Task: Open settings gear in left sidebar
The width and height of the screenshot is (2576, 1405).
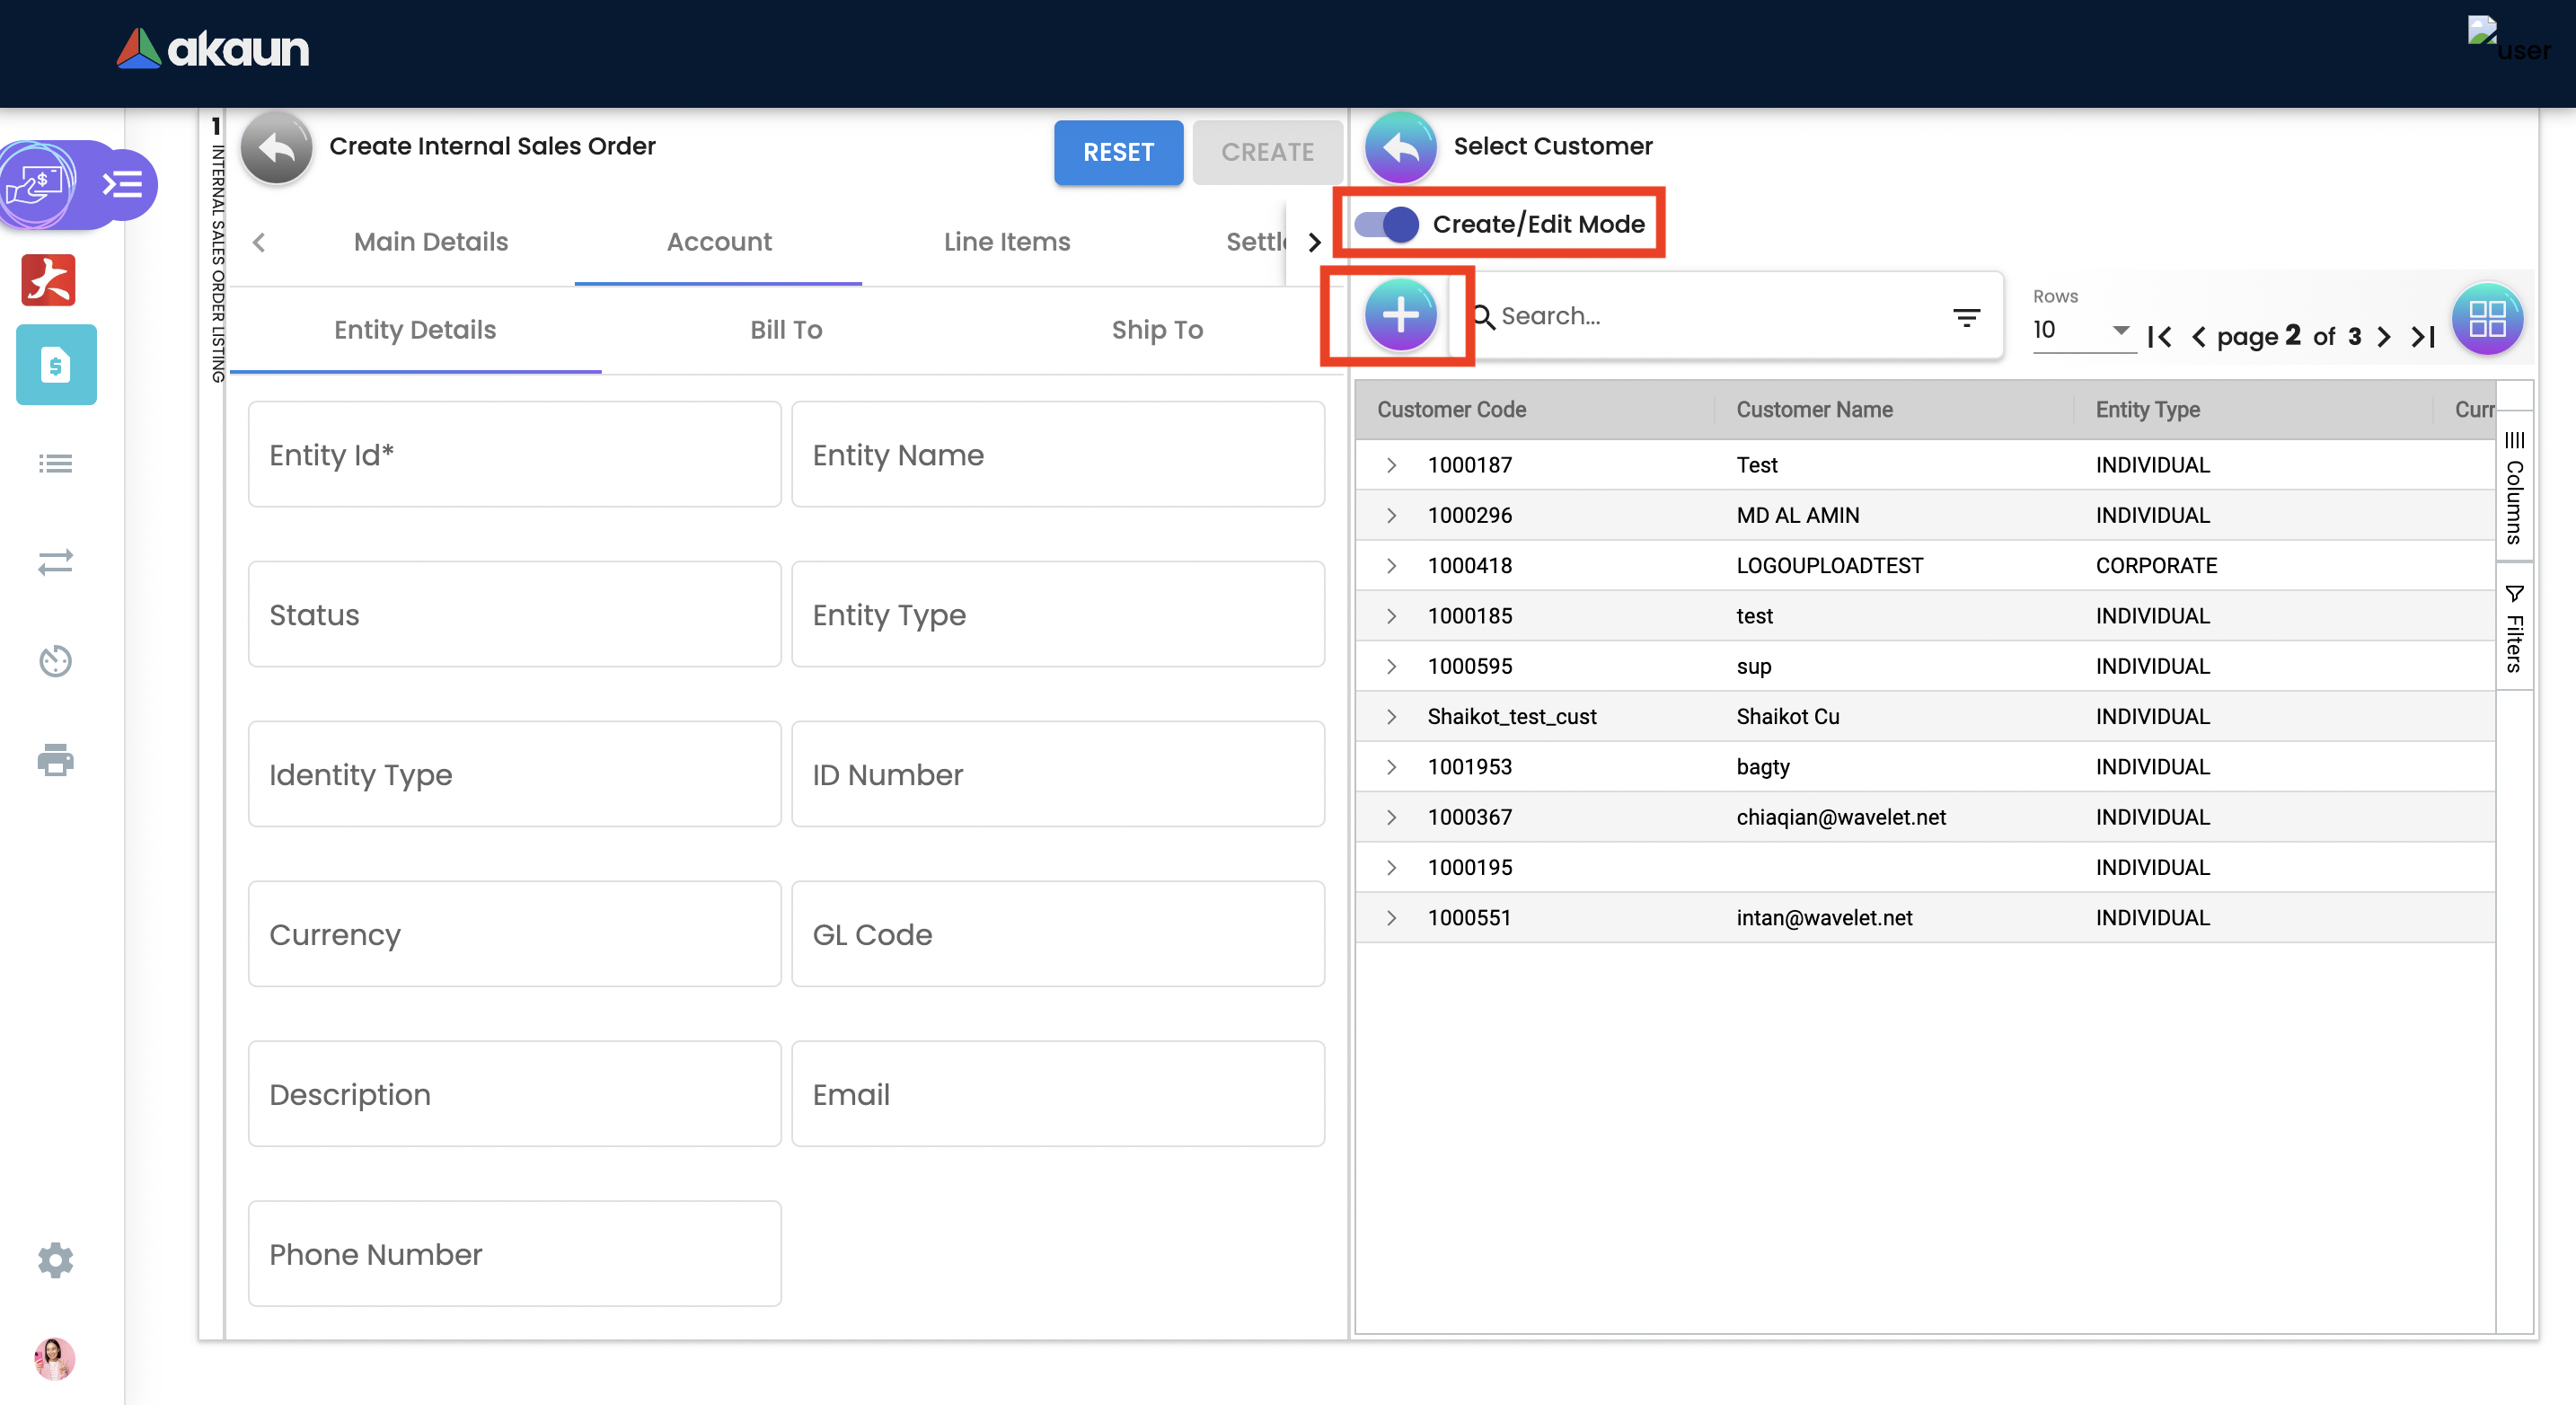Action: (x=55, y=1260)
